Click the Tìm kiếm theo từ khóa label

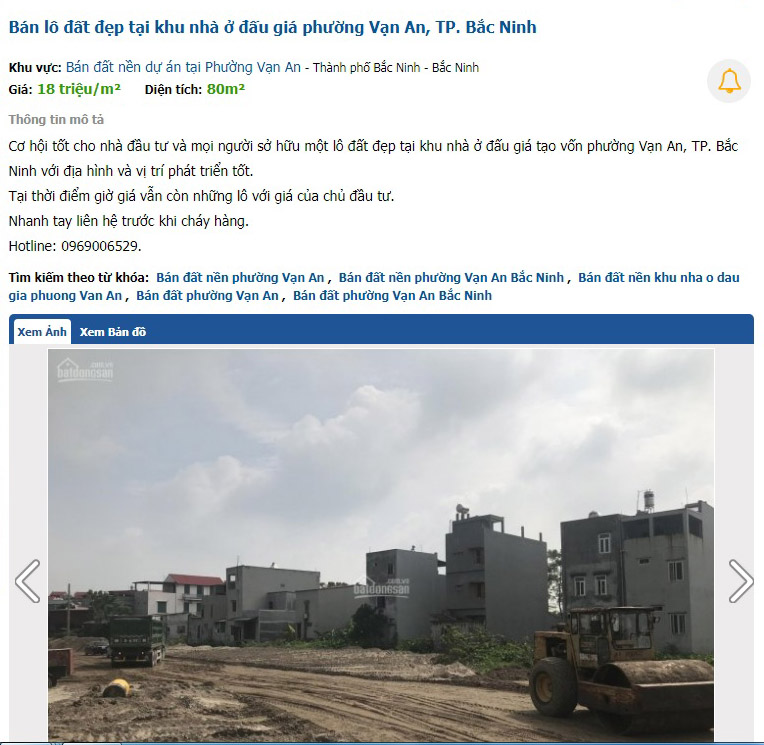coord(78,278)
